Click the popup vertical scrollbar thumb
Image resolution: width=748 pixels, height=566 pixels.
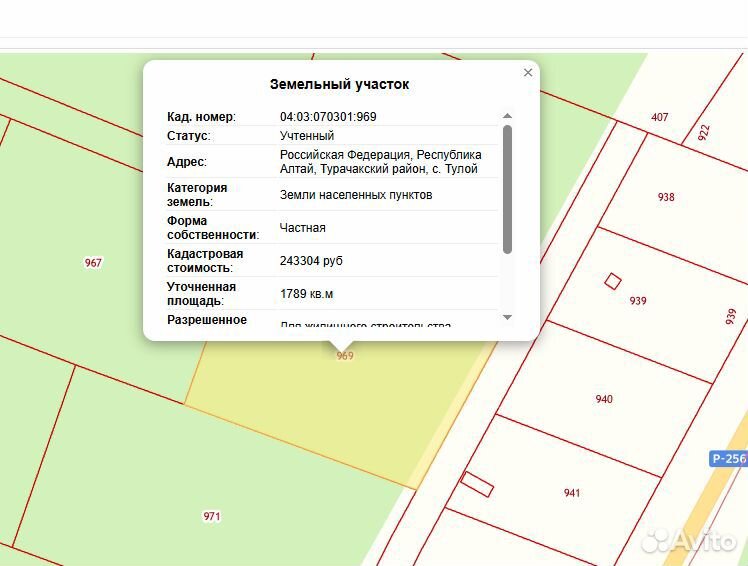coord(508,189)
